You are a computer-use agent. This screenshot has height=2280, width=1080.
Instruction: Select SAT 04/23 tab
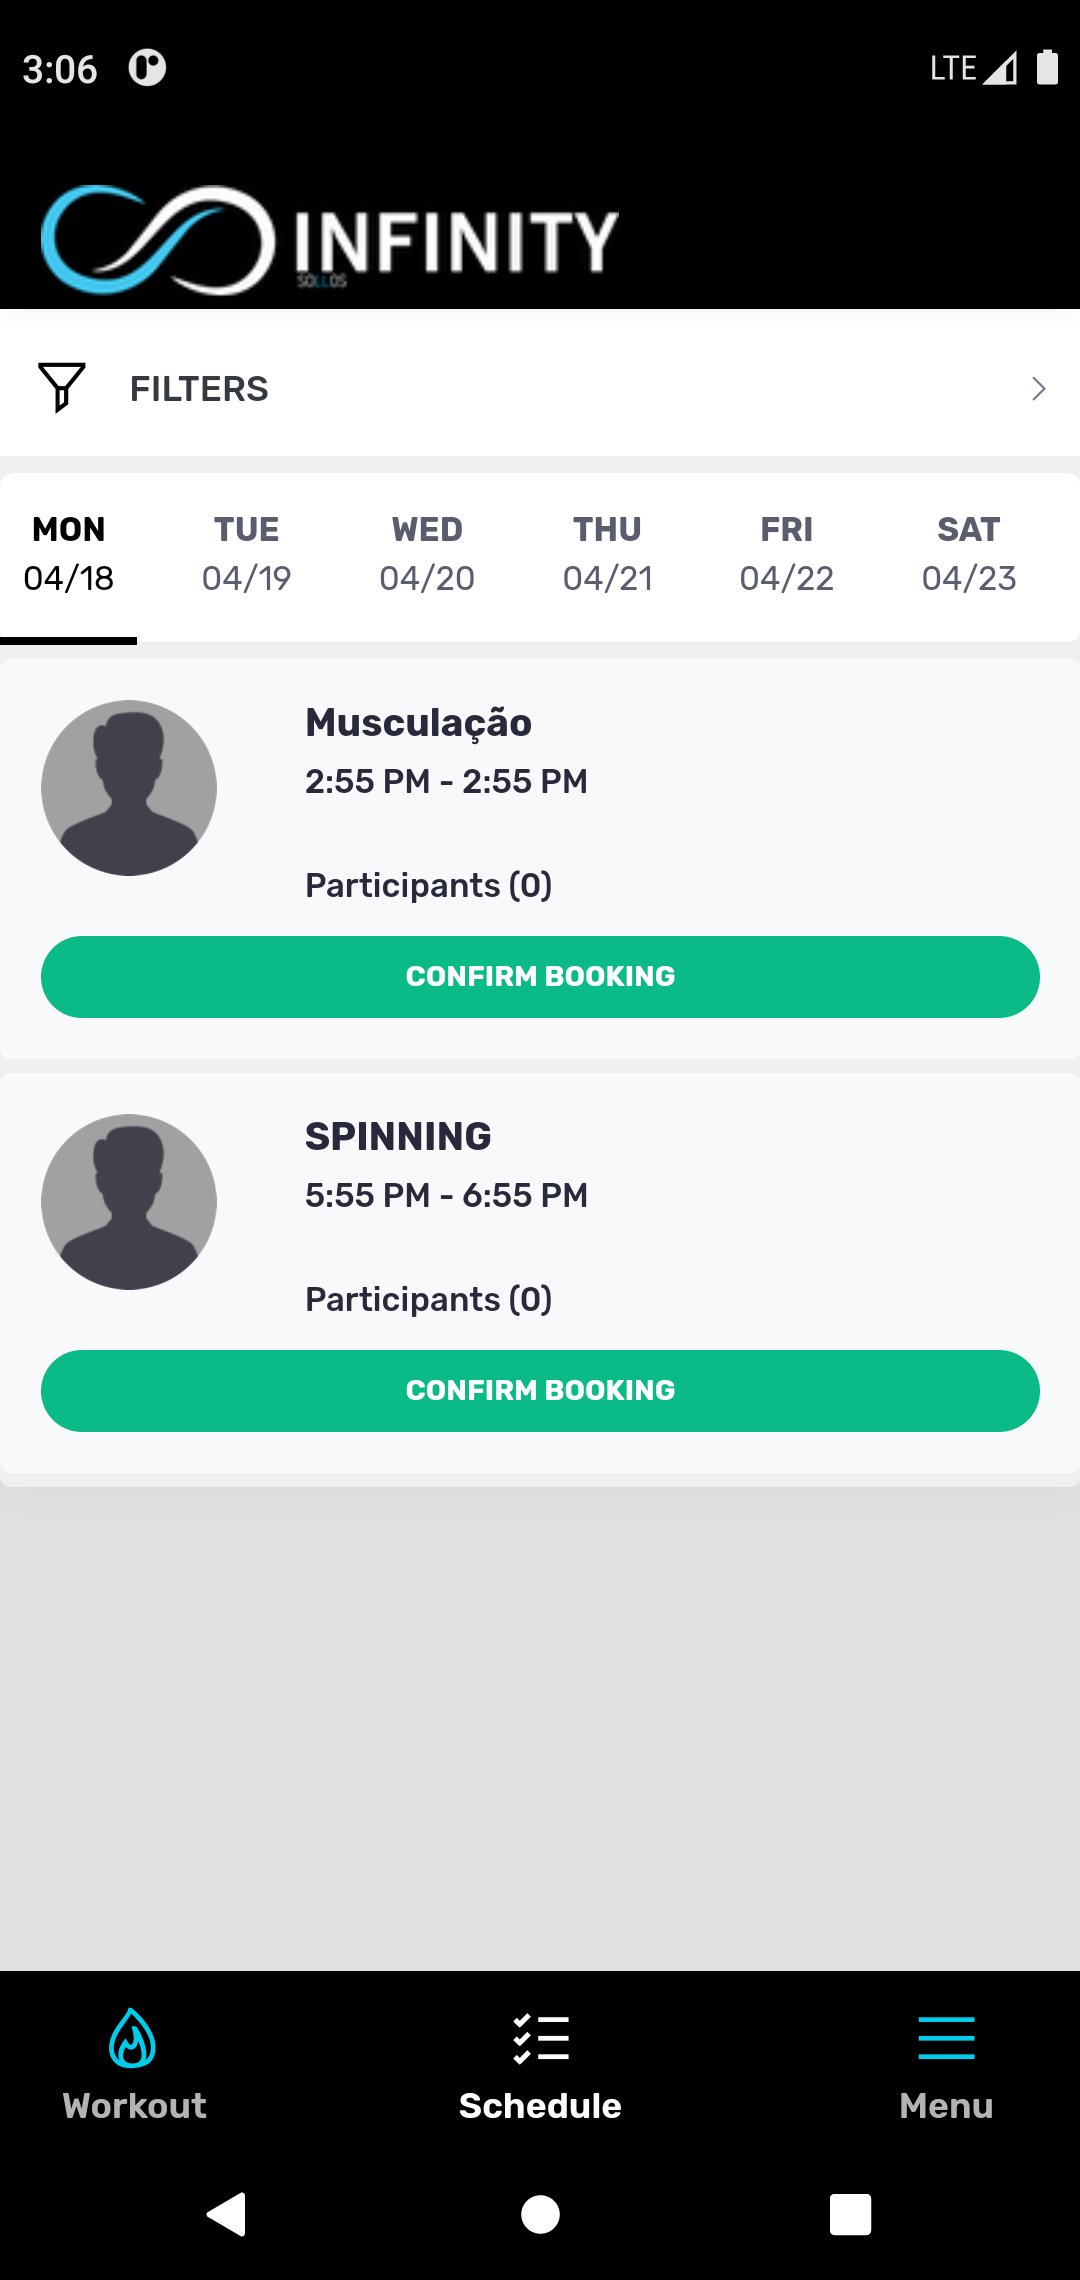click(968, 554)
